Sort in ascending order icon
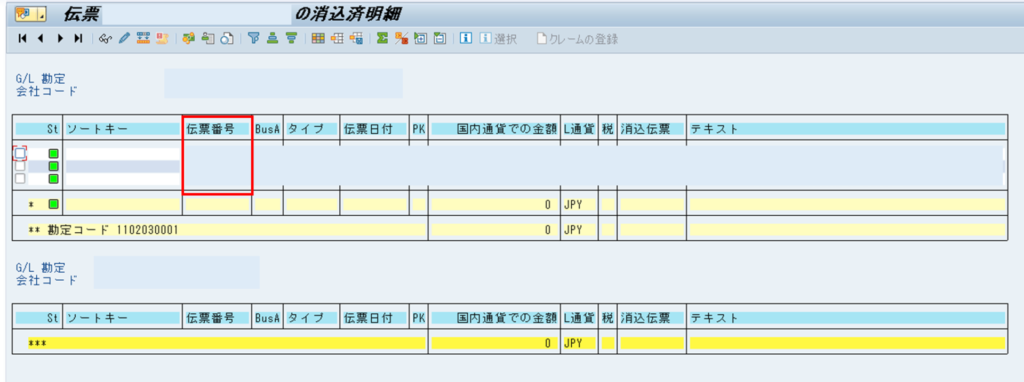 tap(272, 39)
